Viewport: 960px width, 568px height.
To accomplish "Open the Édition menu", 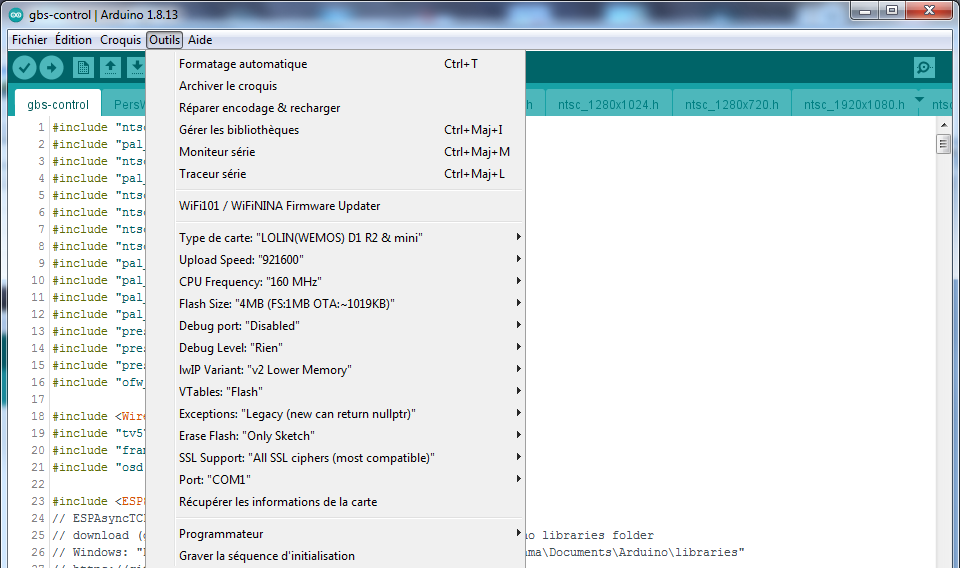I will pyautogui.click(x=73, y=40).
